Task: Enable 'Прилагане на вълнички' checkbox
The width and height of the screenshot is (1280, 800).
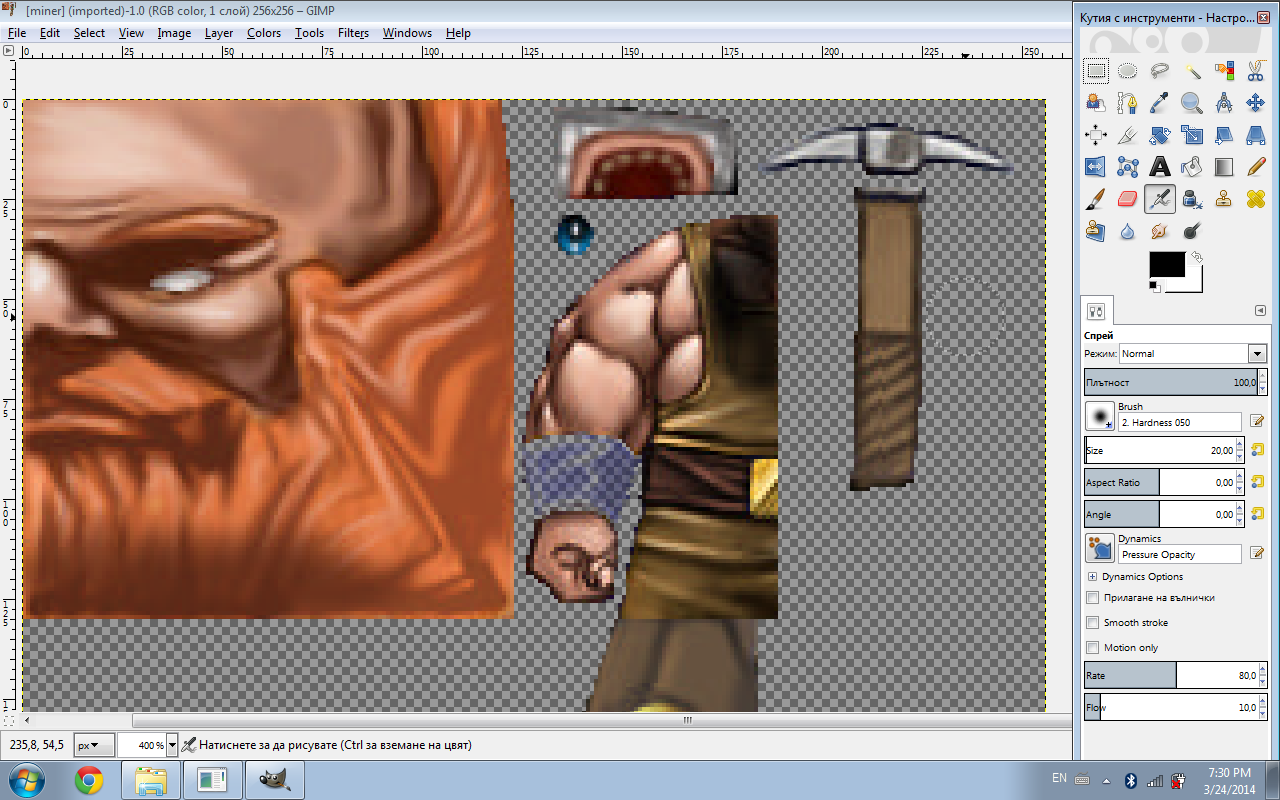Action: [x=1093, y=597]
